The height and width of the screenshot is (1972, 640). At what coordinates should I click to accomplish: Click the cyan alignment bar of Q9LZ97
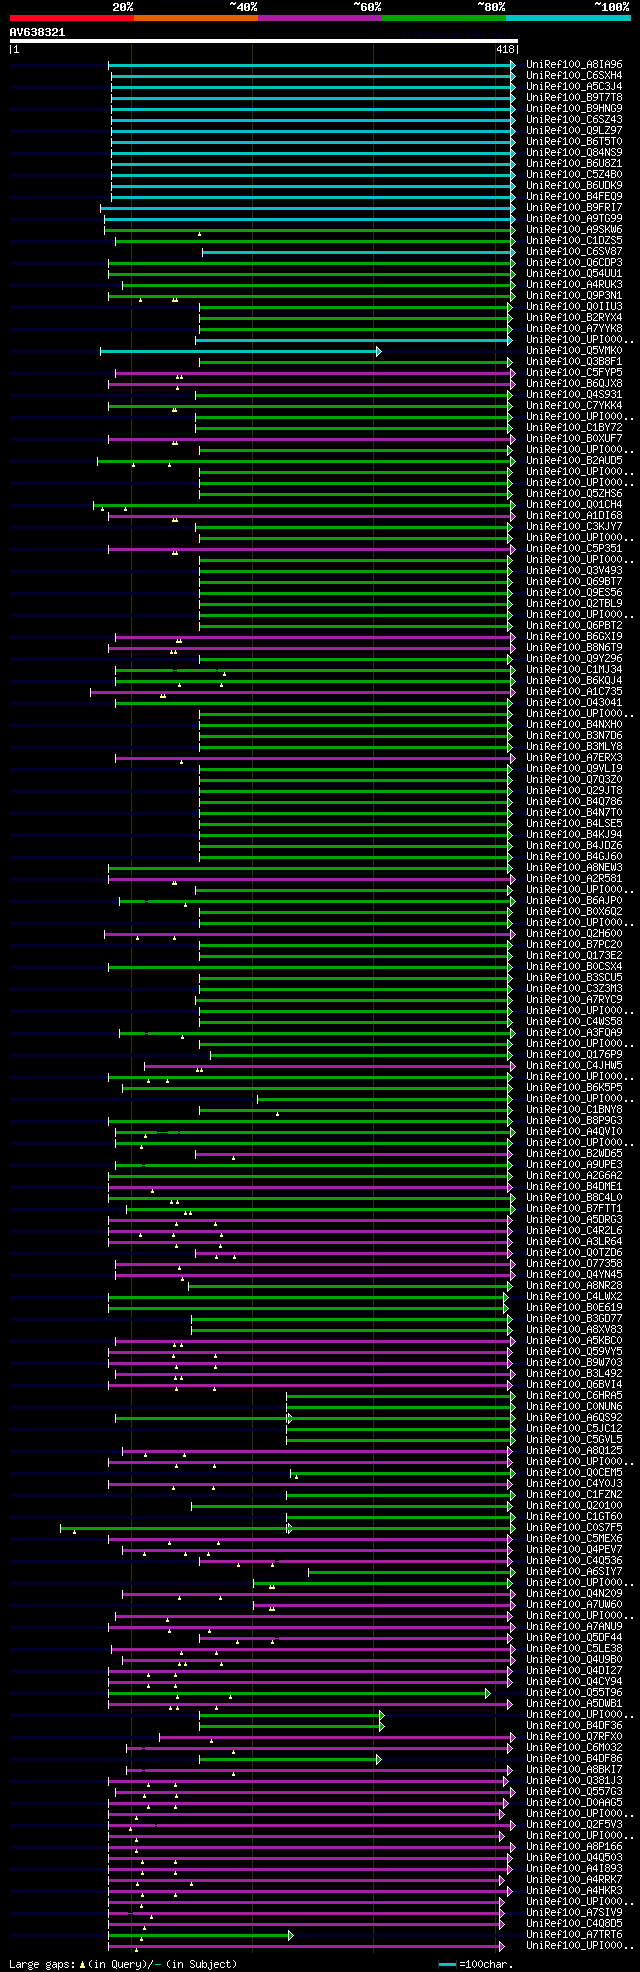coord(312,130)
